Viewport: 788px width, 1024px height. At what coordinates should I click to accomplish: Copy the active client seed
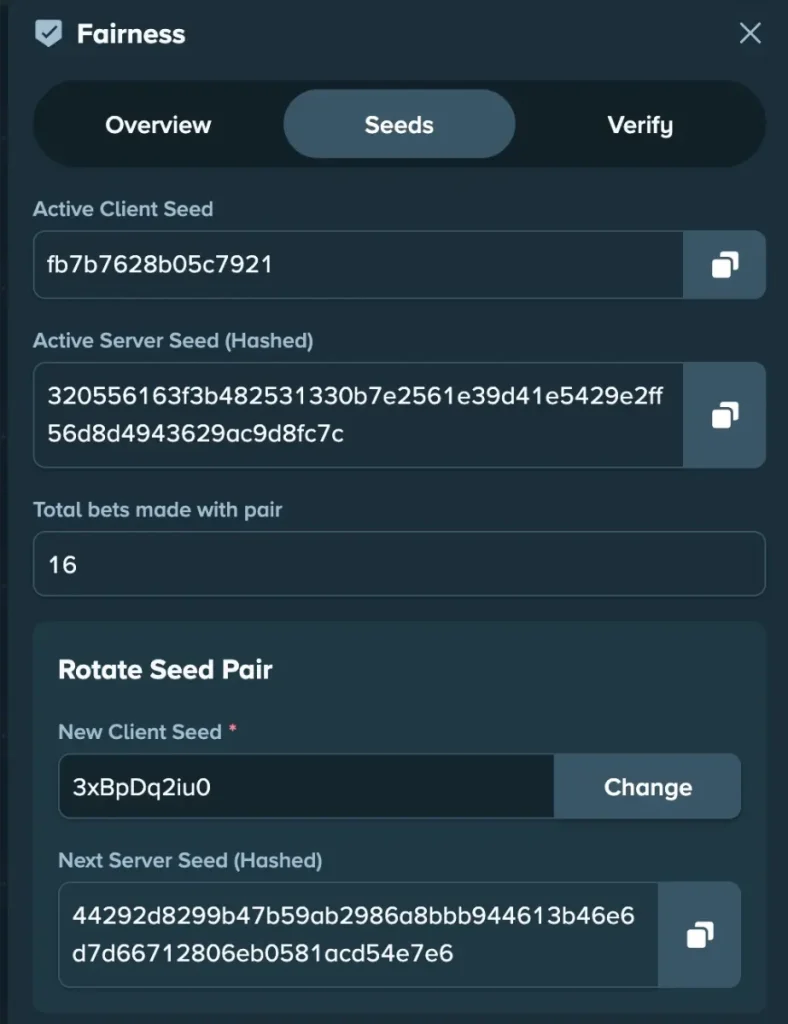(724, 265)
